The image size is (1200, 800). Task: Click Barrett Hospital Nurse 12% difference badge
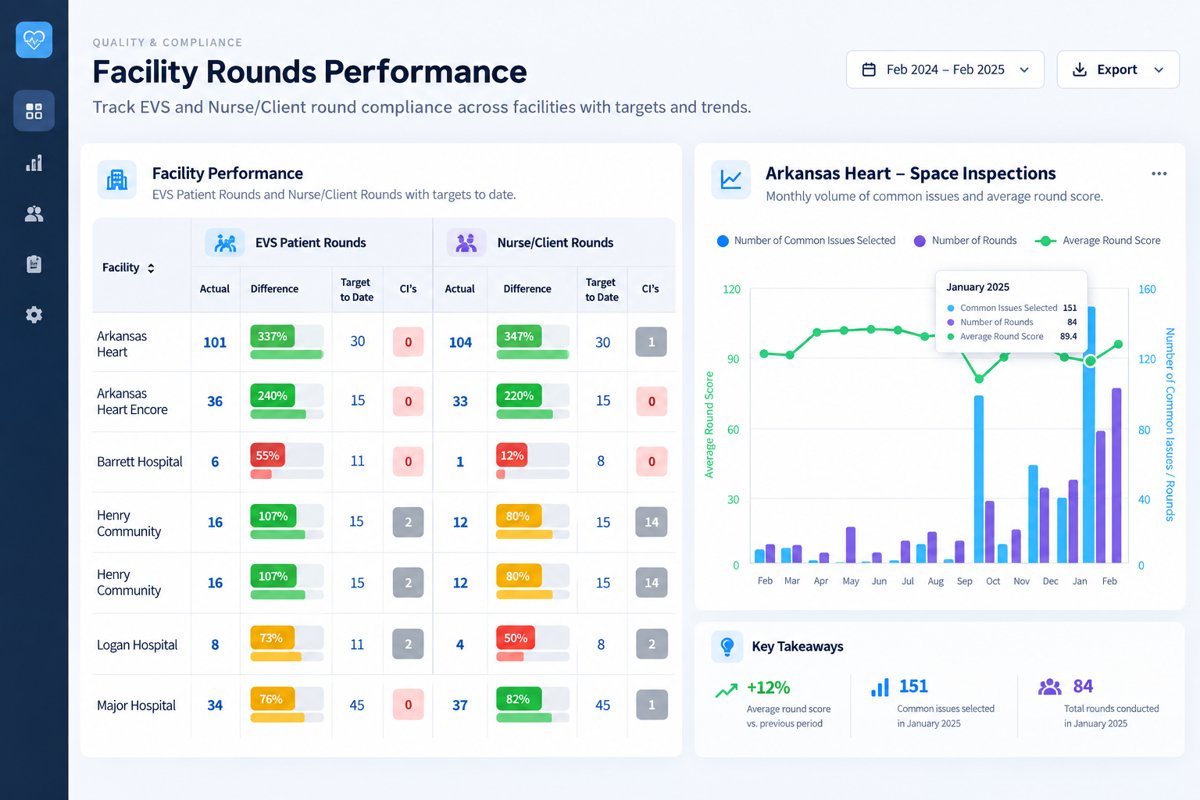pos(512,455)
